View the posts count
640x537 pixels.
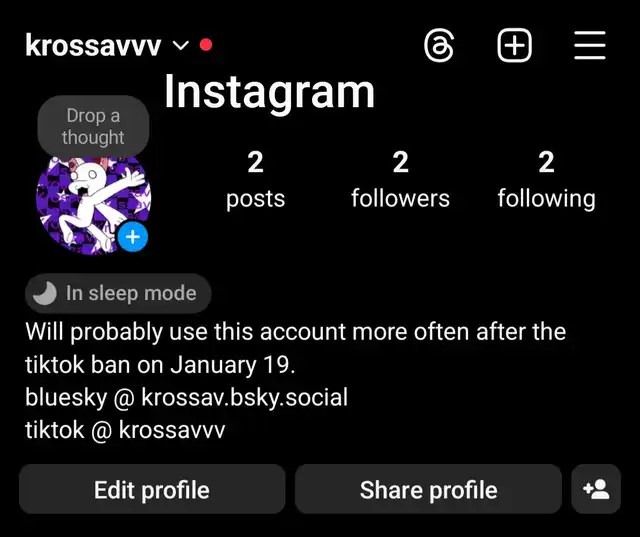(256, 180)
